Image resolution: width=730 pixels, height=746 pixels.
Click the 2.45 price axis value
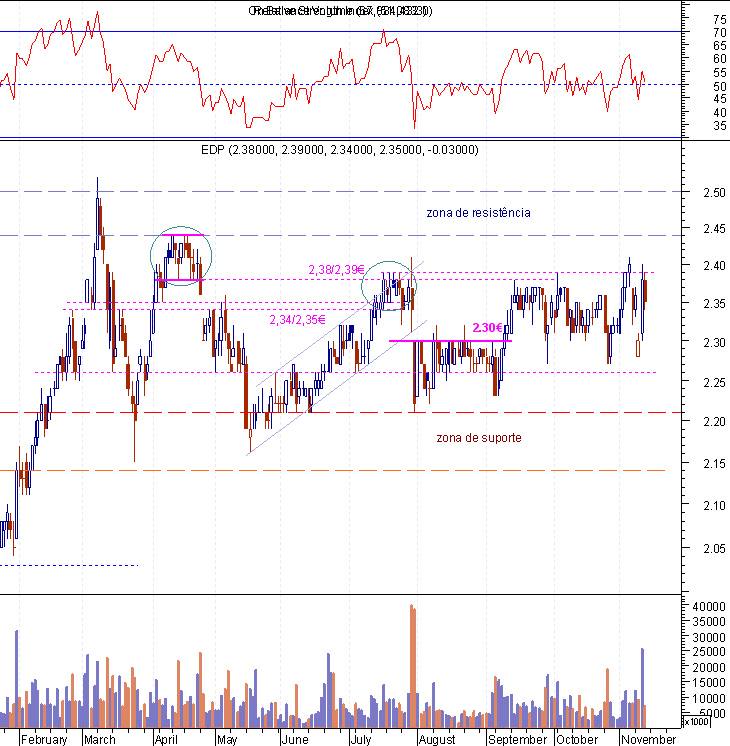coord(714,229)
